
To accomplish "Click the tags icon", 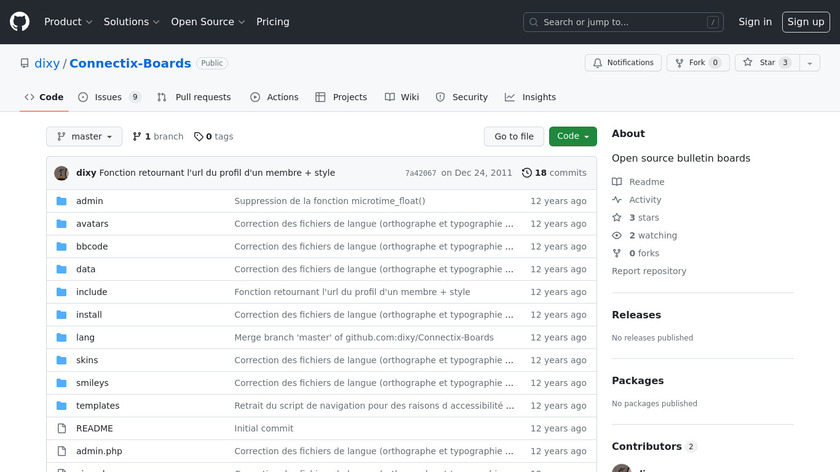I will 198,137.
